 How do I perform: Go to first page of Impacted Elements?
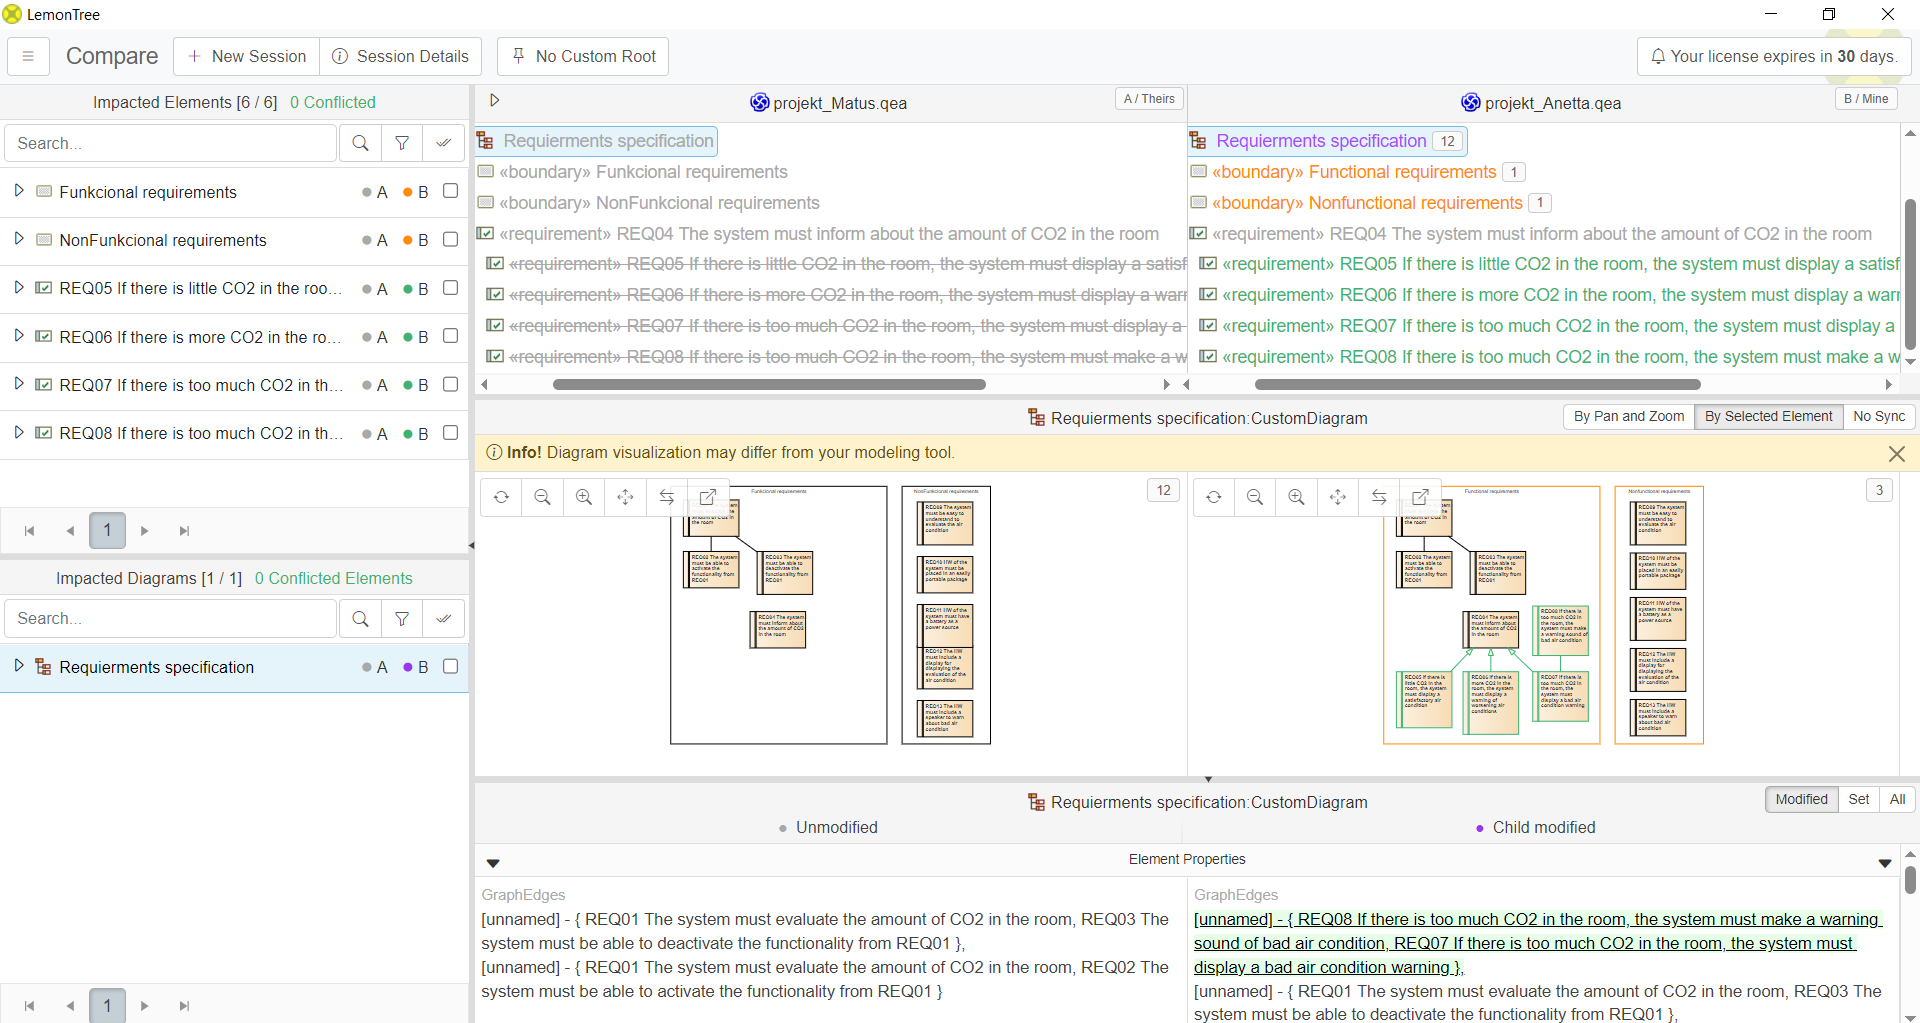30,531
